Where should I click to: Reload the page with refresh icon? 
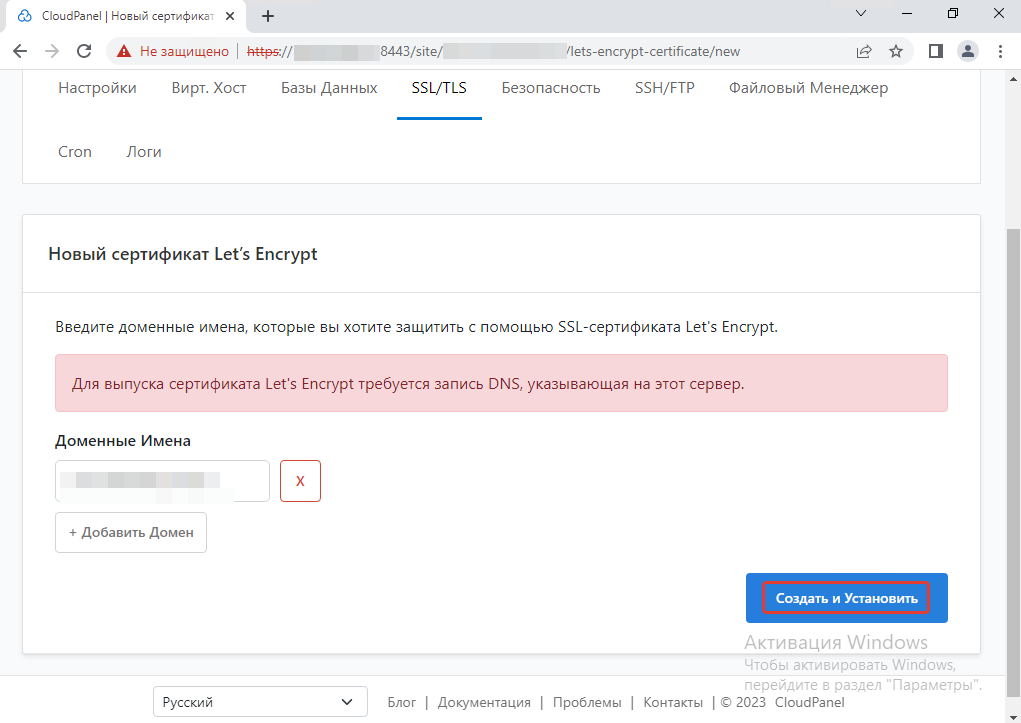[84, 51]
